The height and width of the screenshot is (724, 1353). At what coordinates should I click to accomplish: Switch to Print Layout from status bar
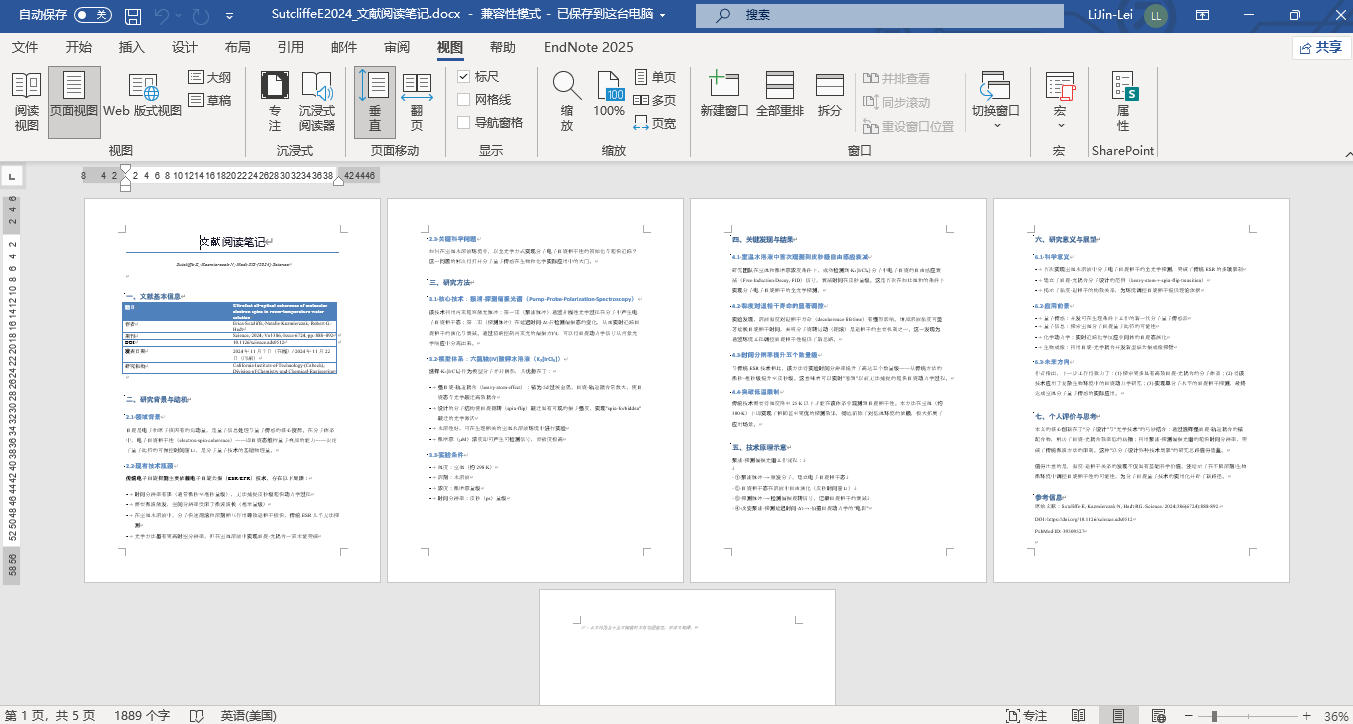(1120, 716)
